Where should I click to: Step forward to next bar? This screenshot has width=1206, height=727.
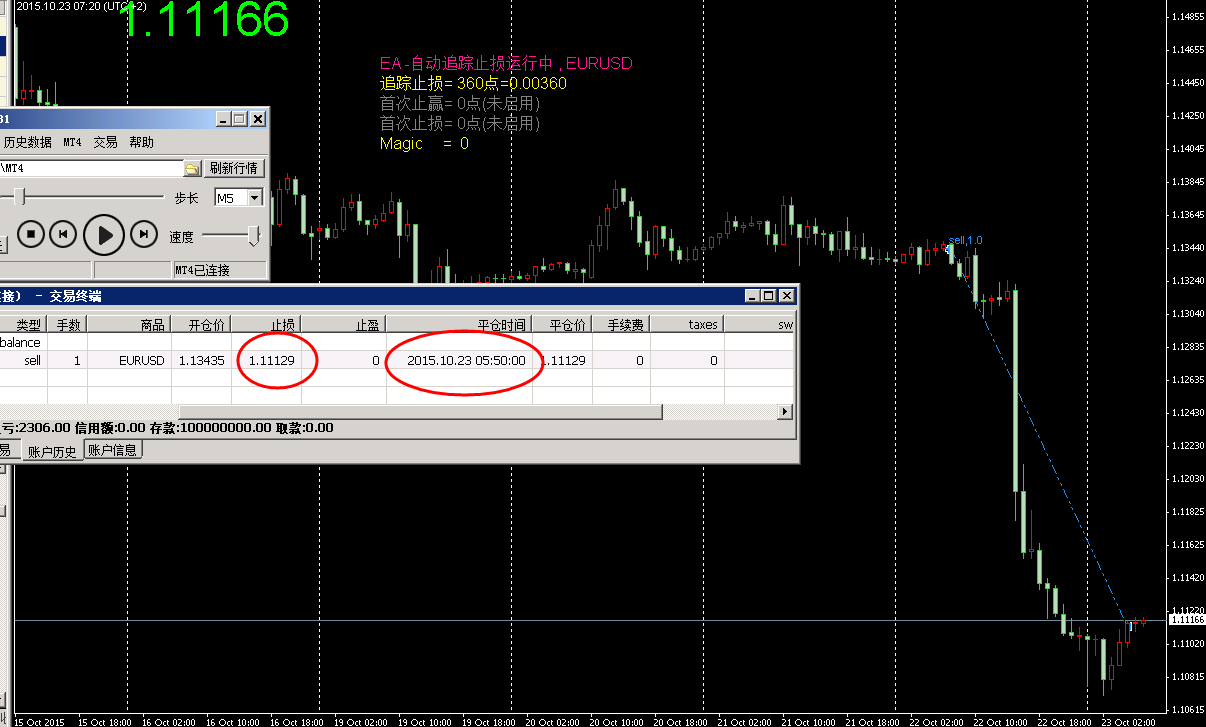click(145, 235)
